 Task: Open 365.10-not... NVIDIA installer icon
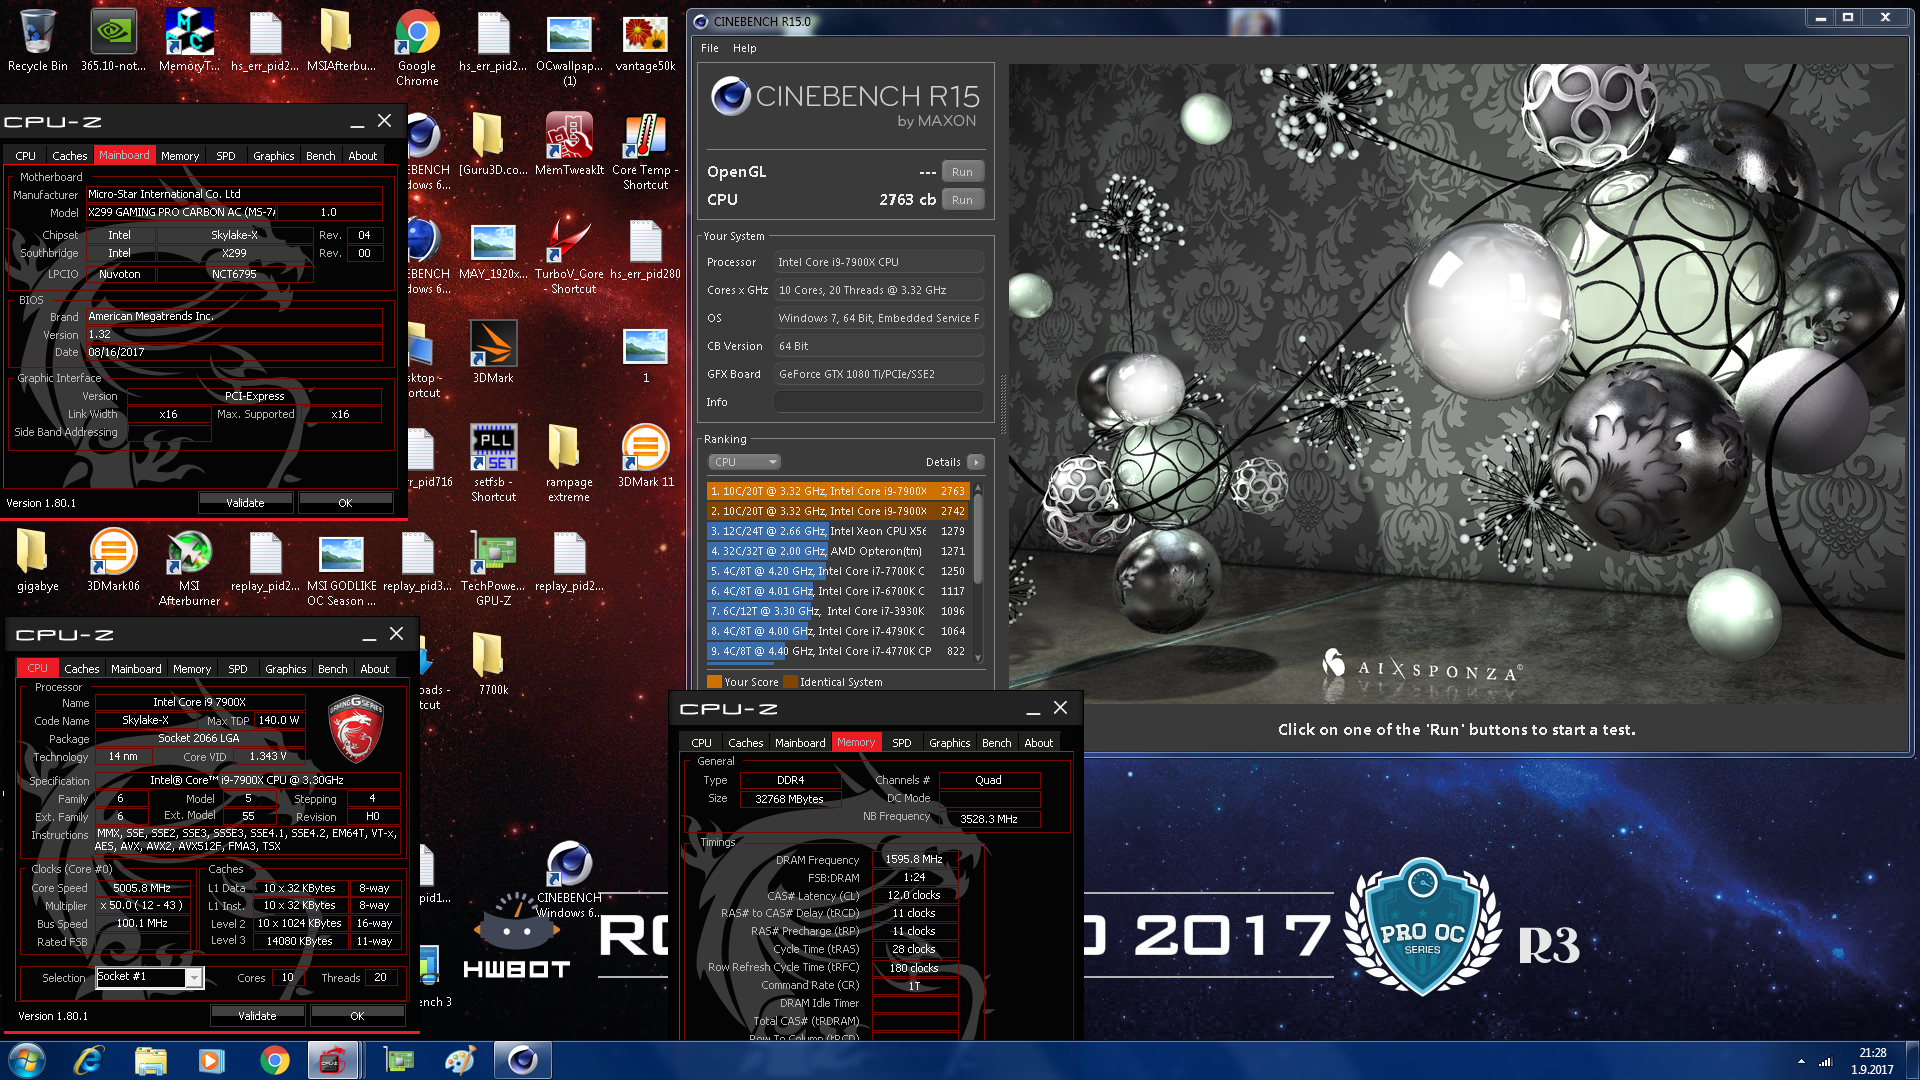[114, 40]
